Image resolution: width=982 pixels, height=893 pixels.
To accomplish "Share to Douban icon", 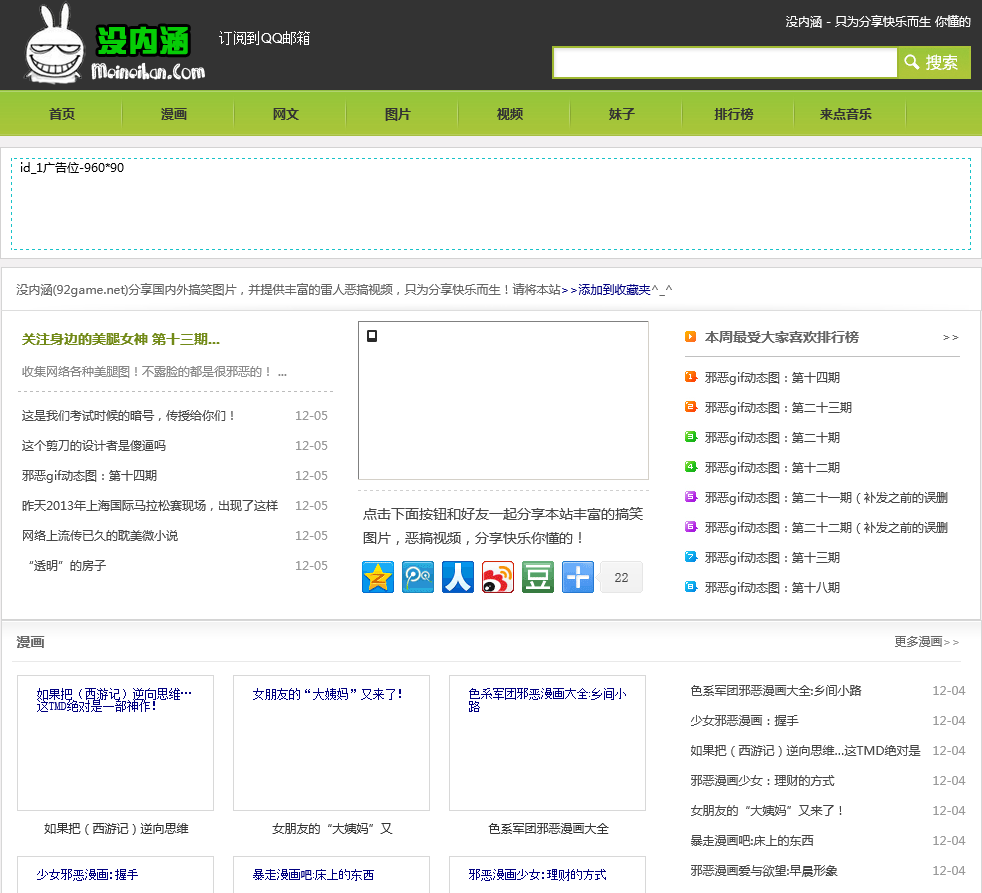I will coord(538,577).
